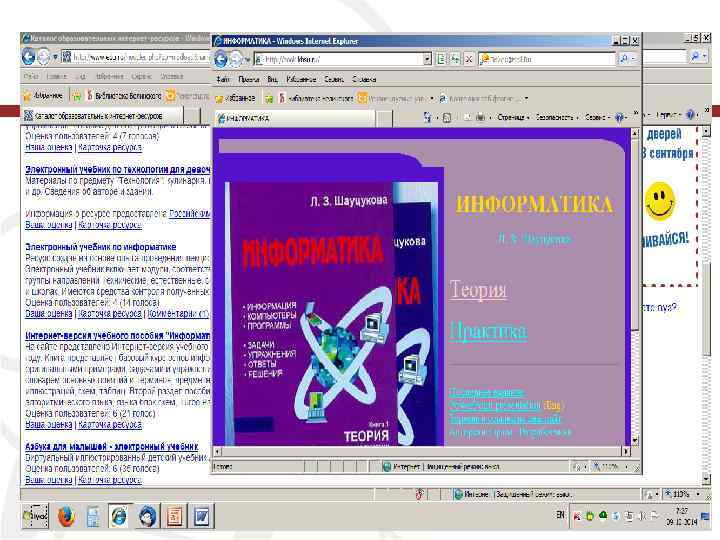Click the RSS feeds icon in command bar

click(x=447, y=118)
